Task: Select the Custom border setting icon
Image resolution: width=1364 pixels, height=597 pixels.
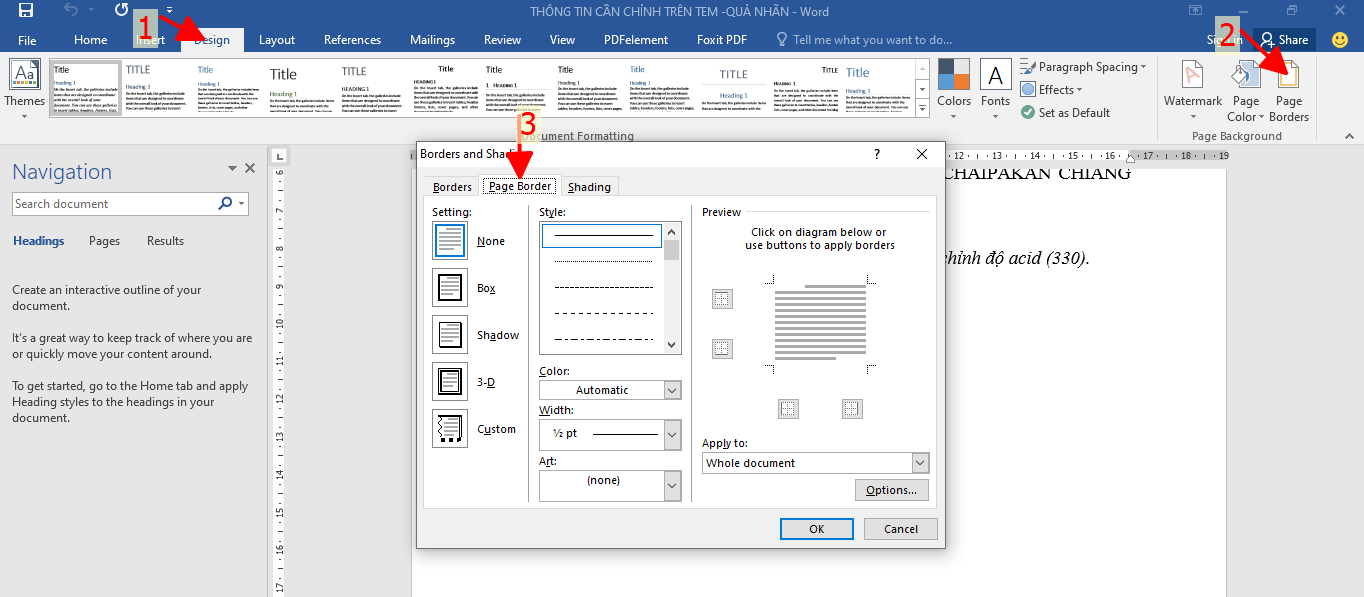Action: point(450,429)
